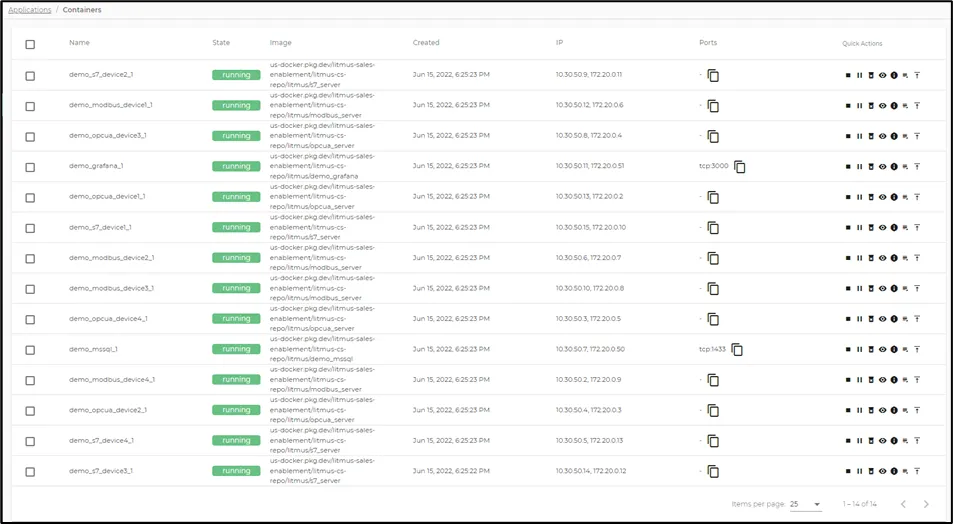Viewport: 953px width, 524px height.
Task: Click copy icon in demo_s7_device3_1 Ports cell
Action: point(713,471)
